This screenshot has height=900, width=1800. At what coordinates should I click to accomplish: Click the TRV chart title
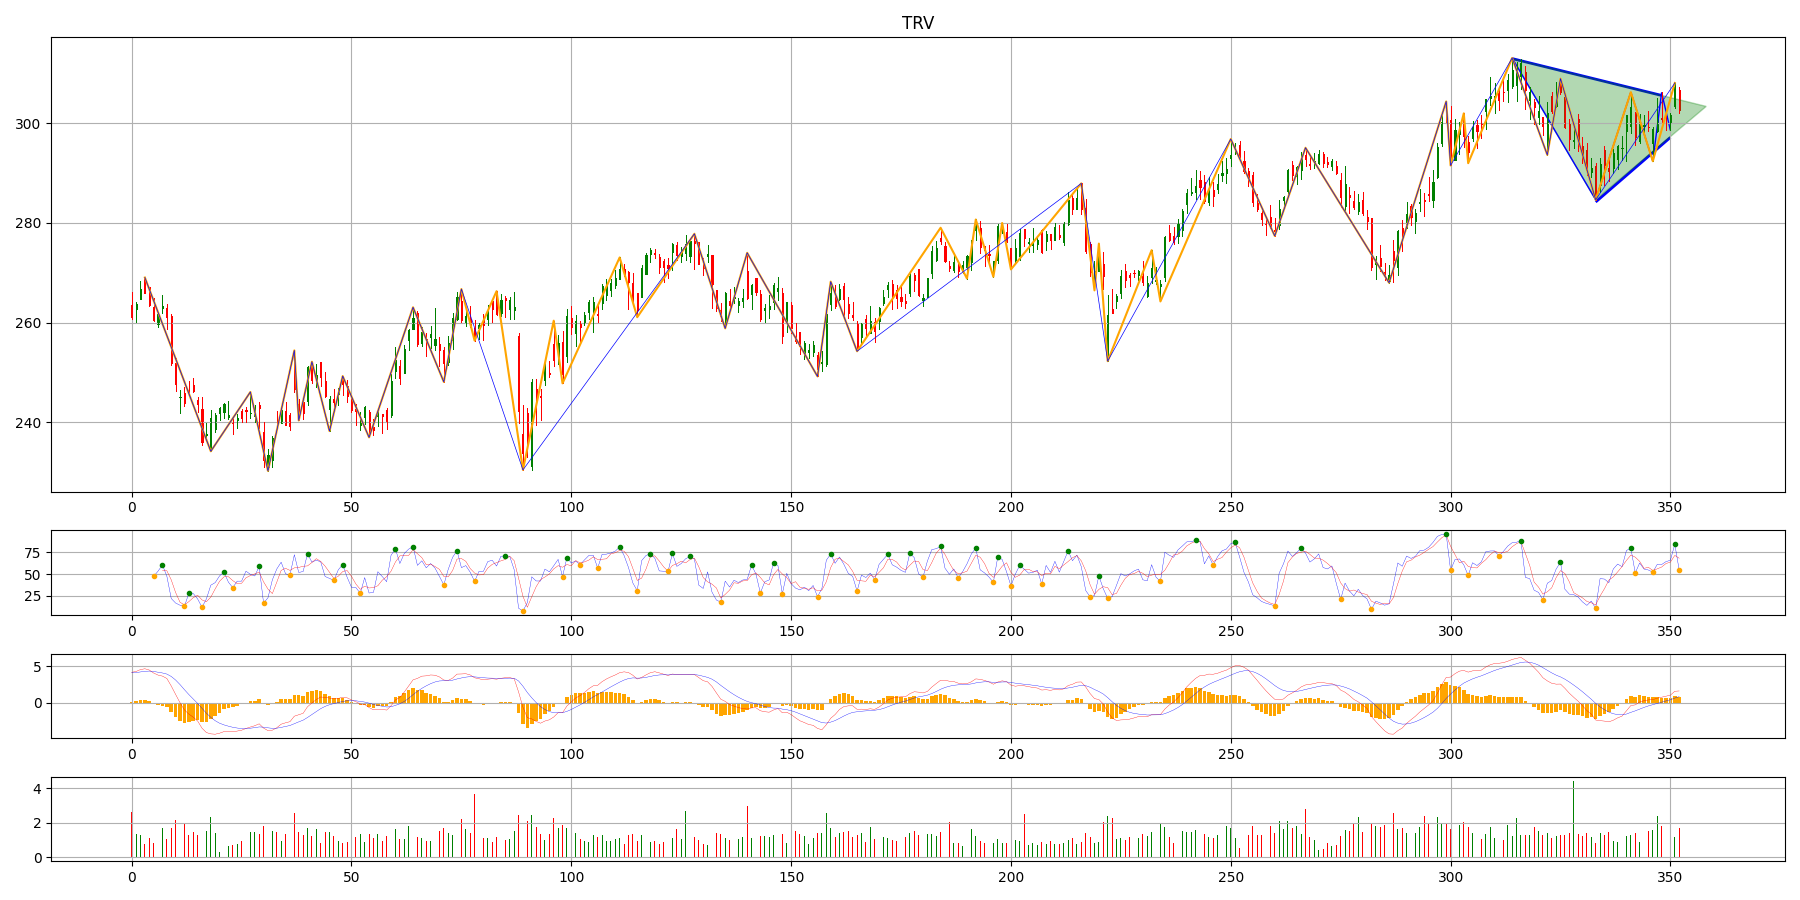(x=917, y=23)
